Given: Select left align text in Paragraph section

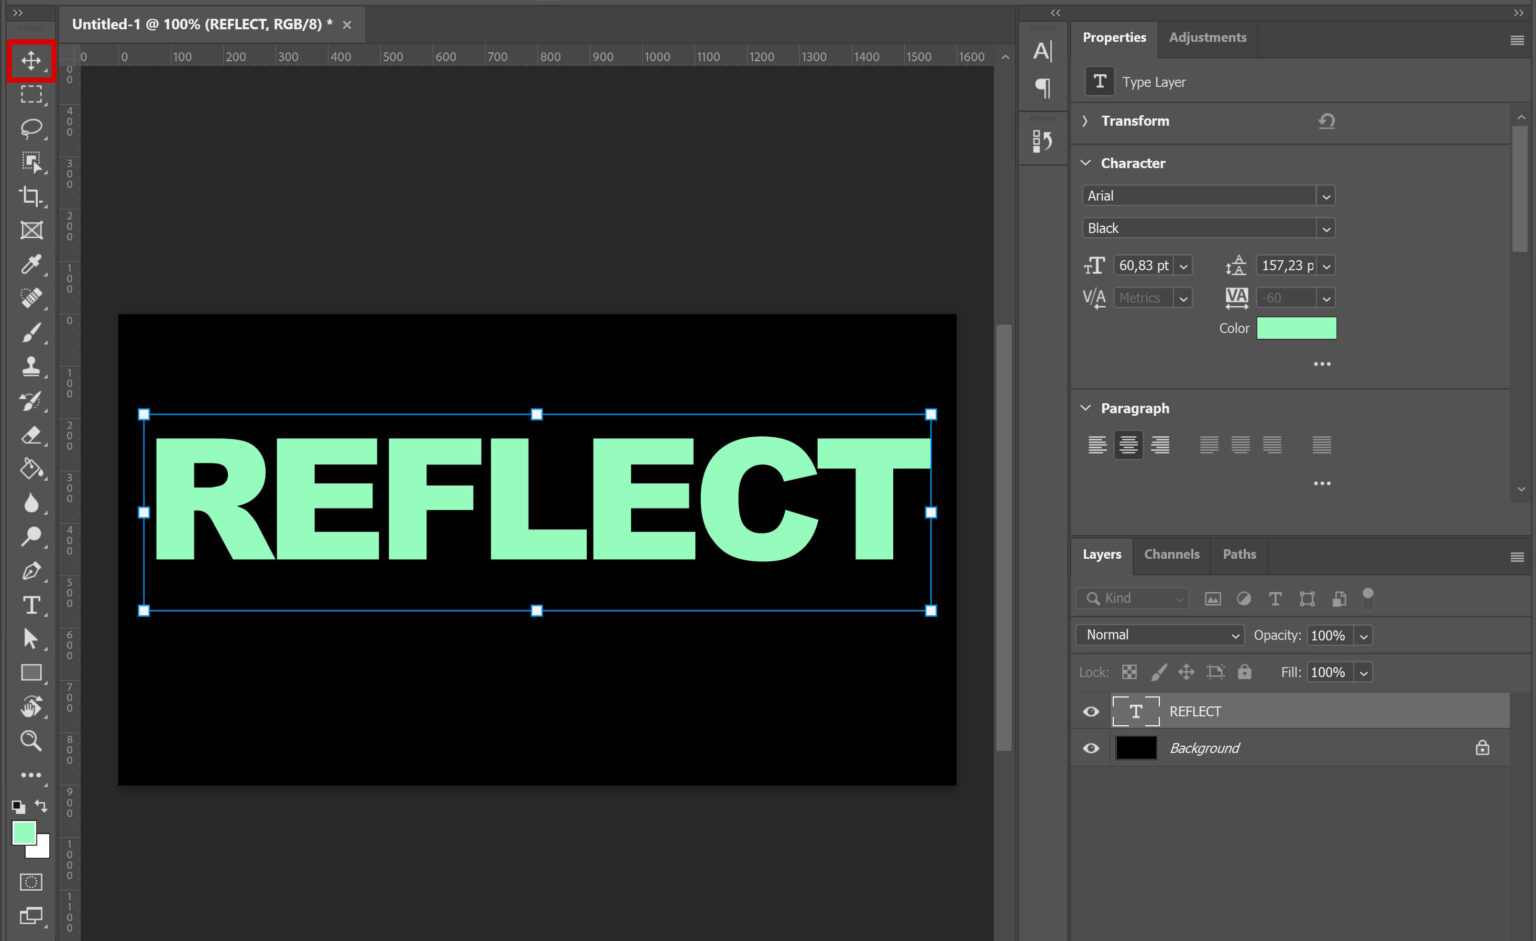Looking at the screenshot, I should (x=1097, y=444).
